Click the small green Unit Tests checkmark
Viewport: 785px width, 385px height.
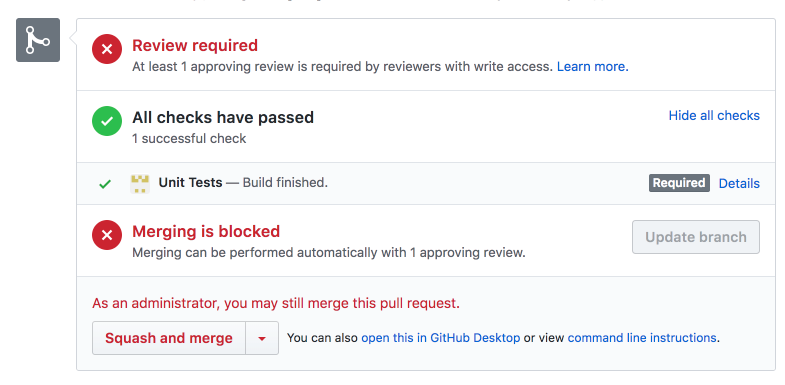105,184
